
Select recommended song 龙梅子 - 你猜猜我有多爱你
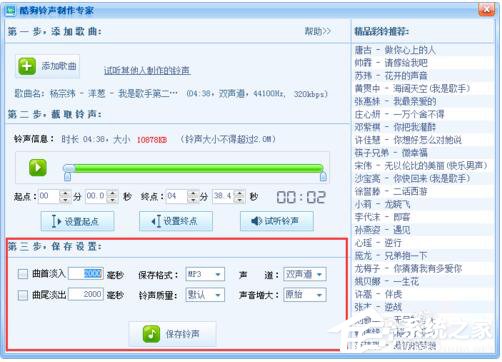pyautogui.click(x=408, y=268)
